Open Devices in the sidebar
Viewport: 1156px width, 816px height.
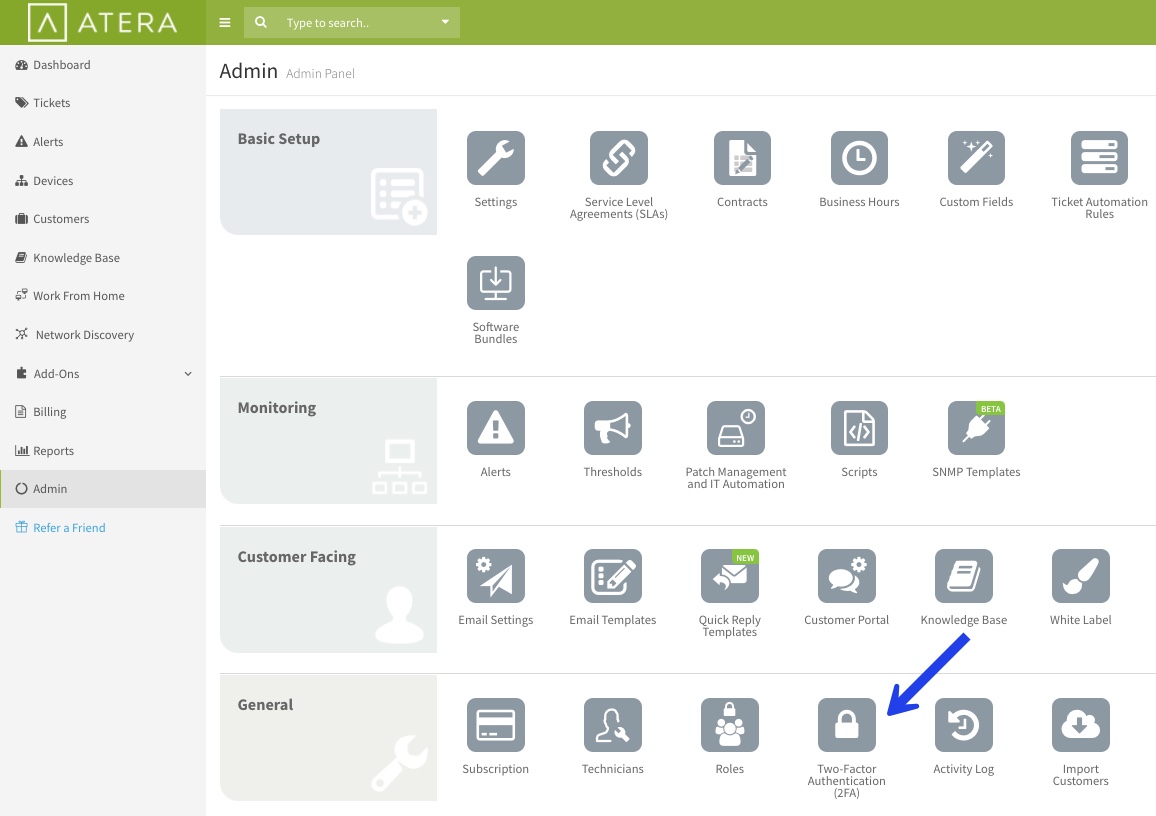(x=102, y=181)
